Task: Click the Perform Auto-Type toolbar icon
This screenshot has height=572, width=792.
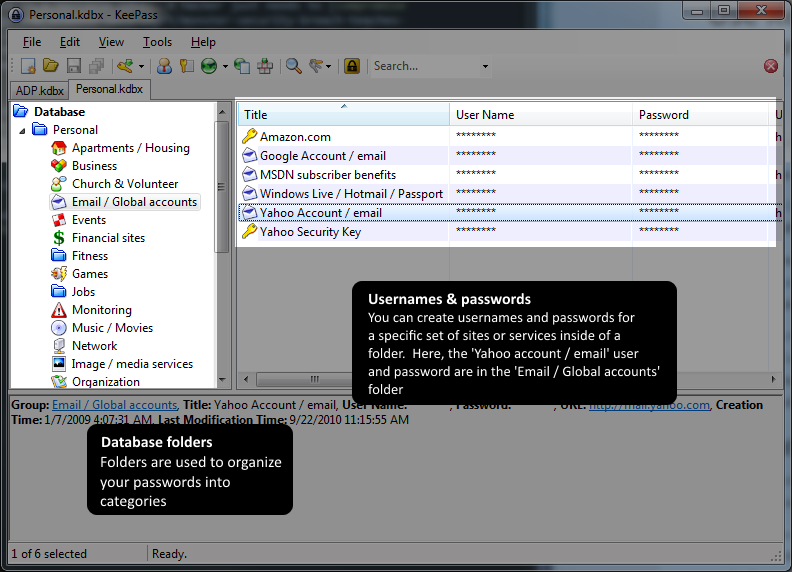Action: pos(265,66)
